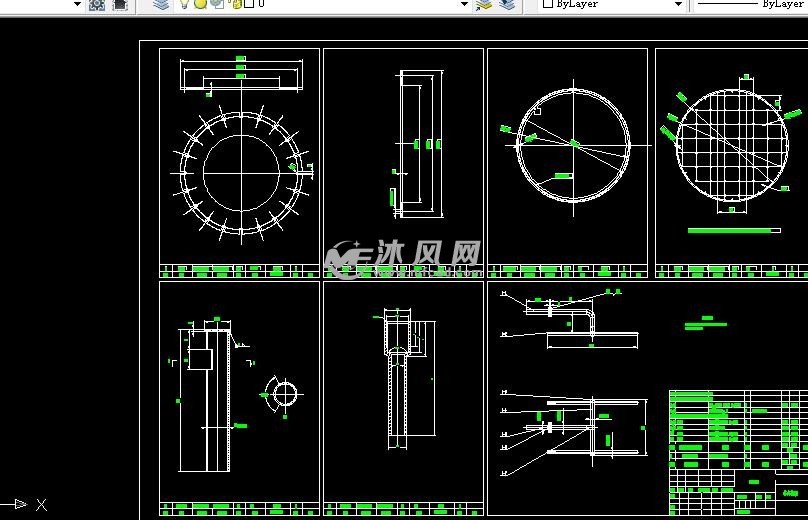Image resolution: width=808 pixels, height=520 pixels.
Task: Open the ByLayer color dropdown
Action: pos(612,4)
